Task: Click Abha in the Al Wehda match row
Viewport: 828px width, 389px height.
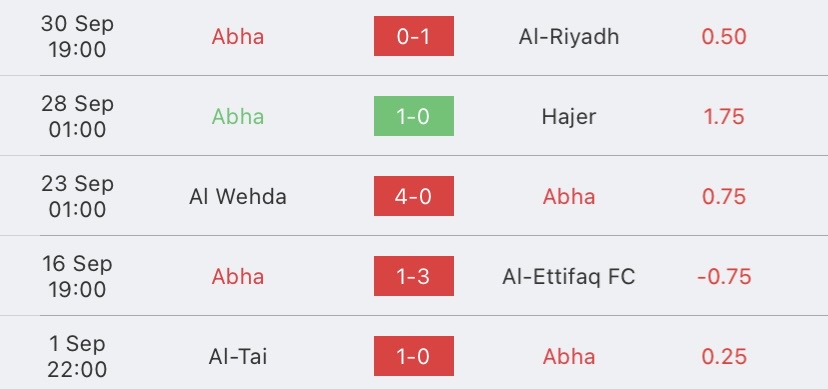Action: pos(569,197)
